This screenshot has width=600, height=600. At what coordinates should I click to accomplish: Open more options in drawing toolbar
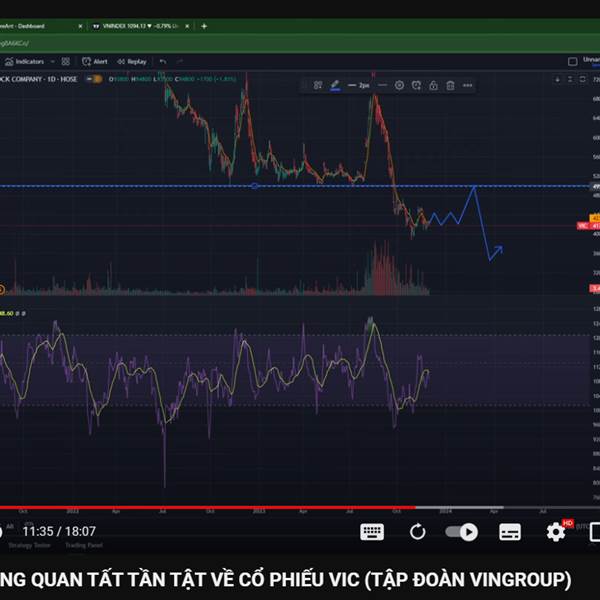click(467, 85)
